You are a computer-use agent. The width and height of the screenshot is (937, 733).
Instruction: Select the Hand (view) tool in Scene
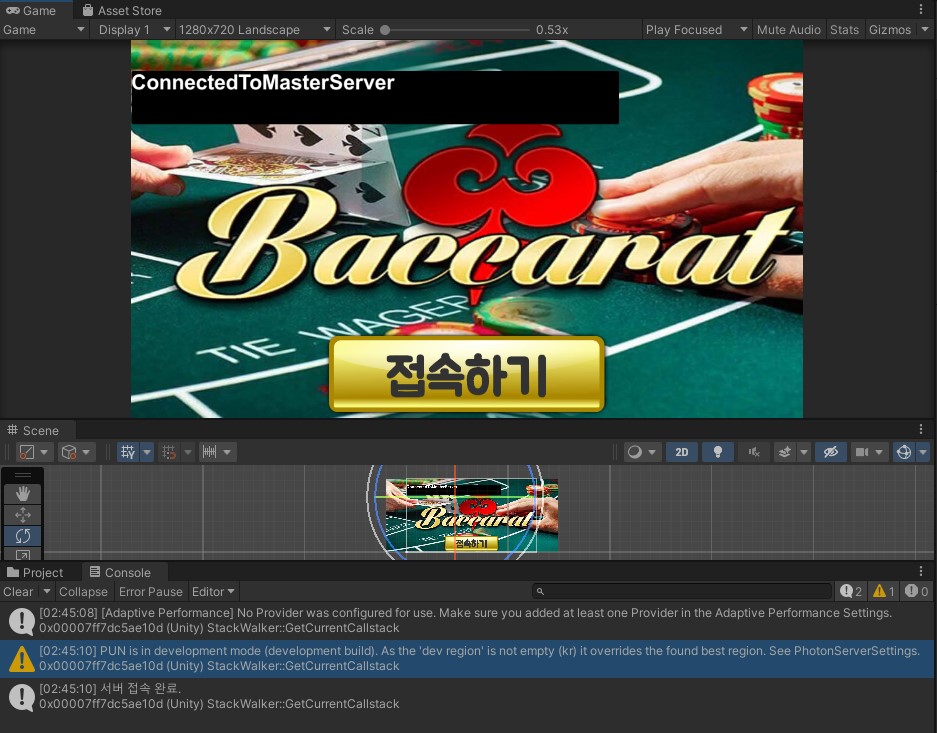(23, 494)
